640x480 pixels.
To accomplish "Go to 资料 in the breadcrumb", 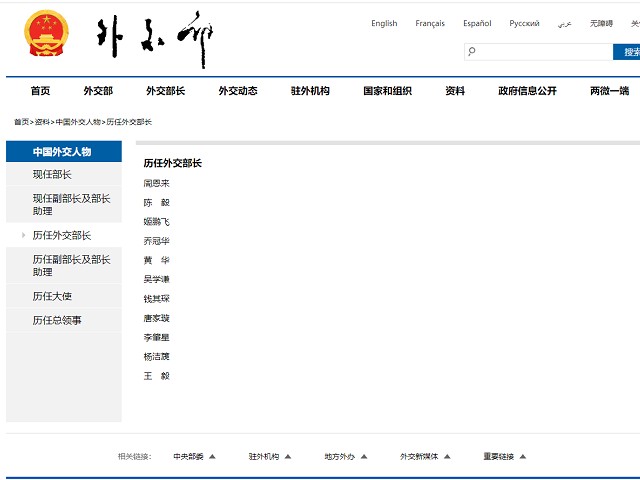I will pos(42,122).
